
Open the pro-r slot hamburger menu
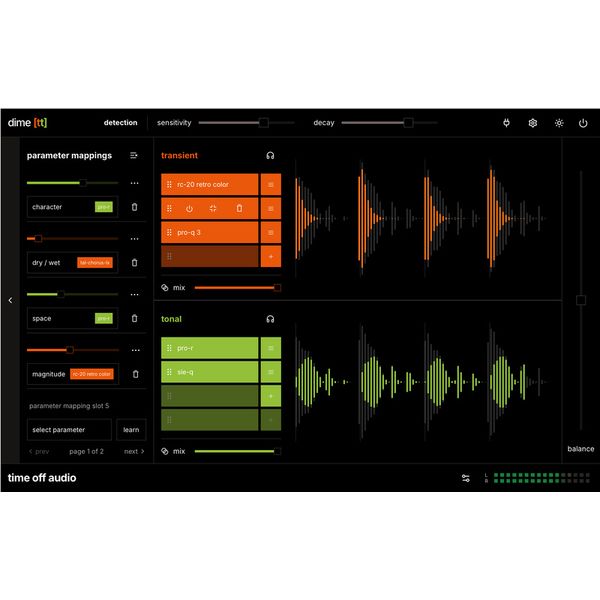tap(271, 348)
